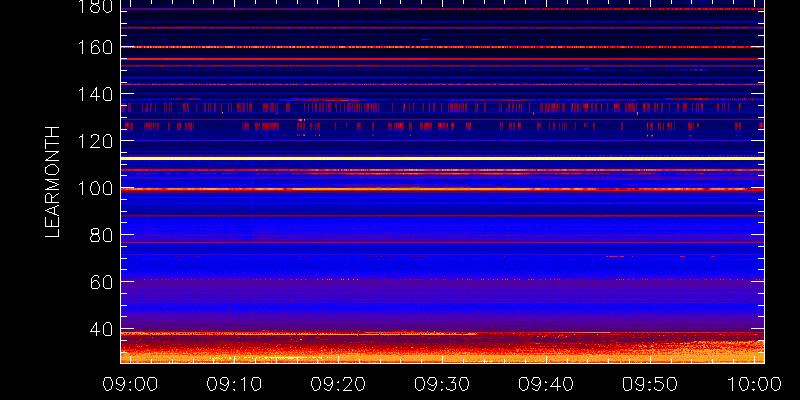Click the 09:30 time axis label
The height and width of the screenshot is (400, 800).
coord(442,384)
